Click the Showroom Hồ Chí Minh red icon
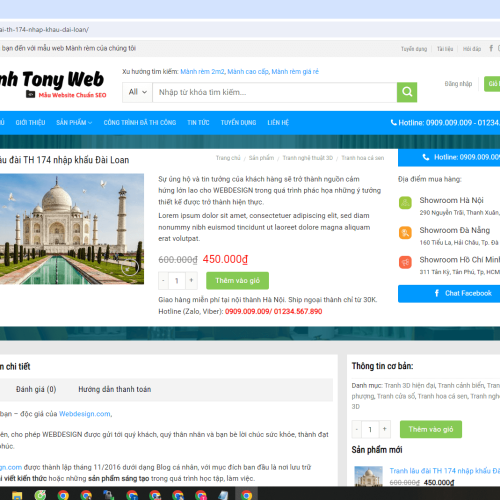 tap(405, 262)
